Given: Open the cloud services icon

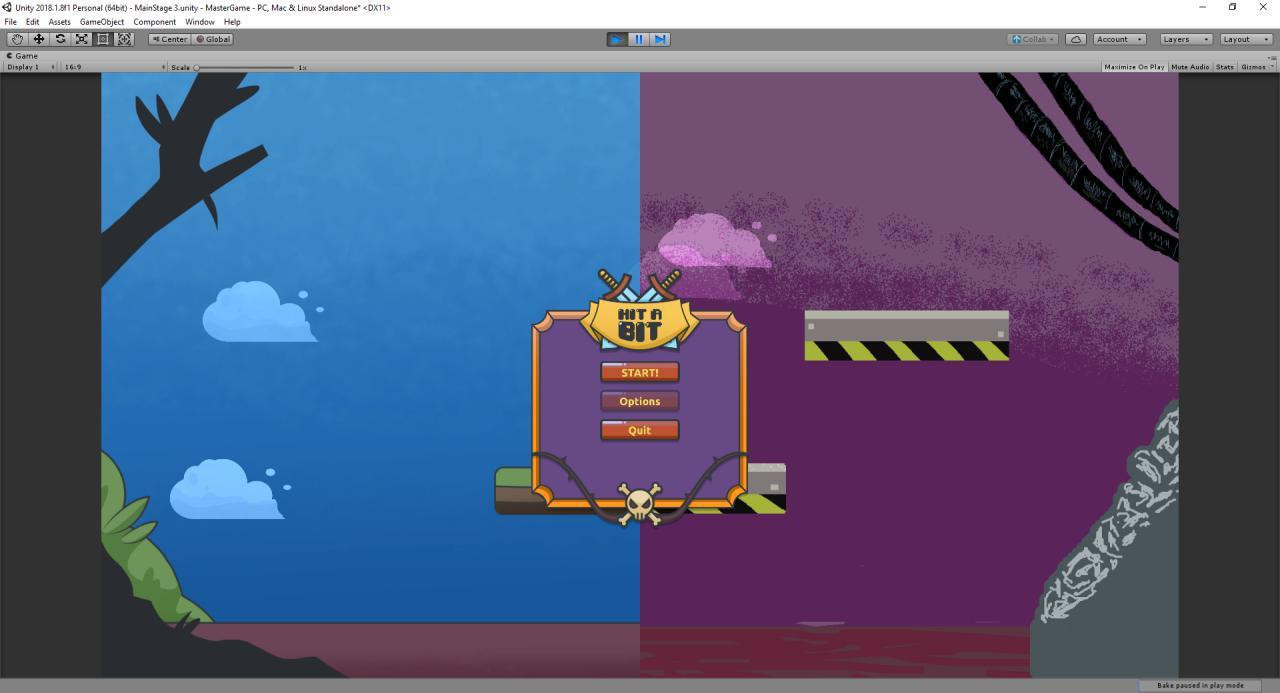Looking at the screenshot, I should [x=1076, y=39].
